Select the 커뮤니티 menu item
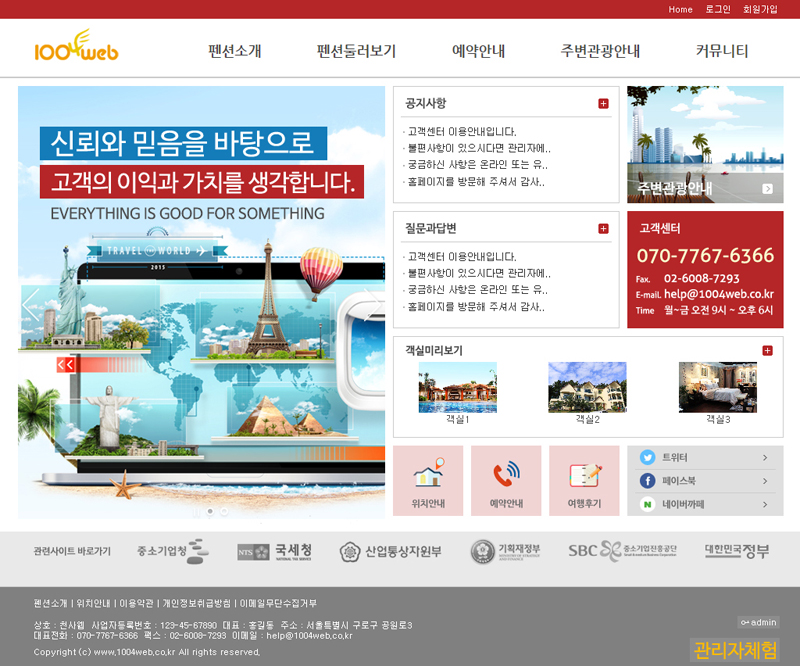 point(722,51)
